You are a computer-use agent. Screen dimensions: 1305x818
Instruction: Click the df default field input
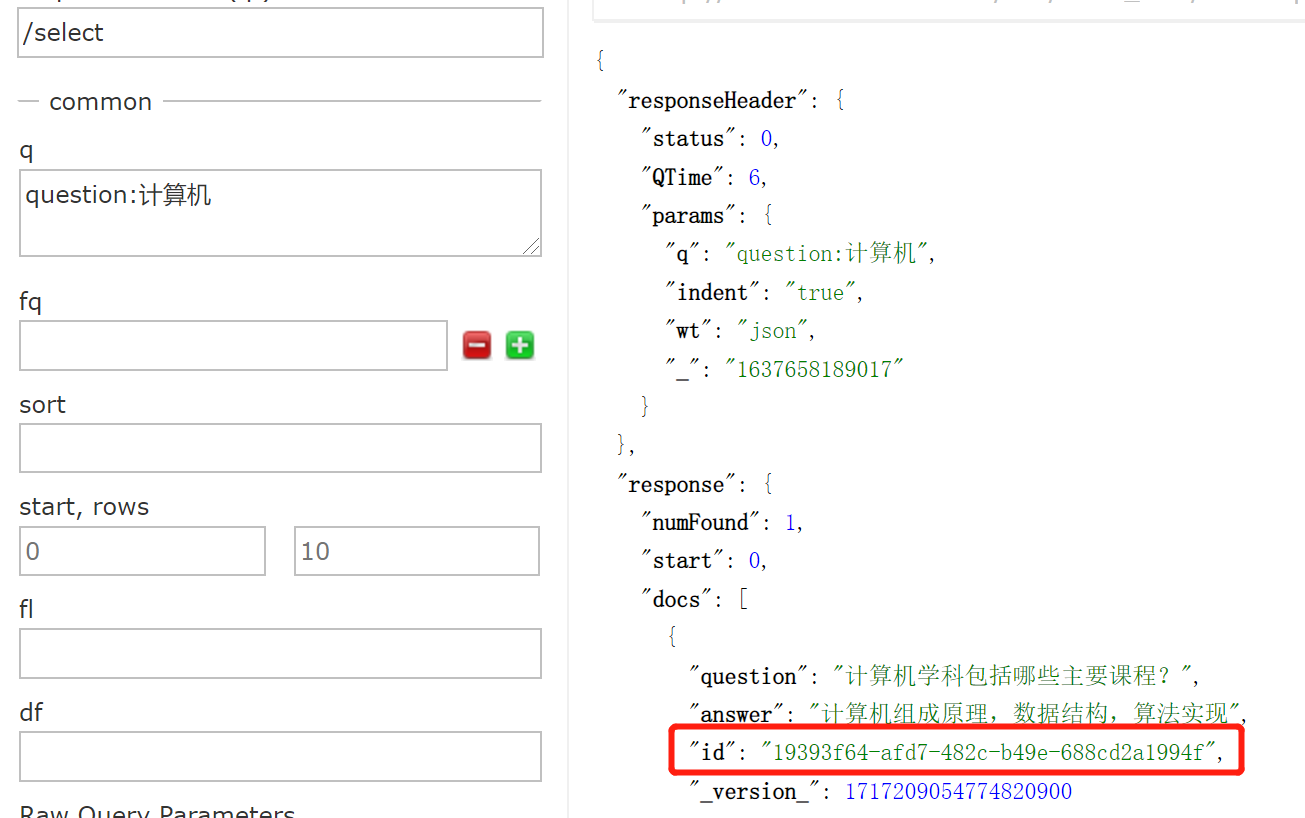click(x=280, y=756)
